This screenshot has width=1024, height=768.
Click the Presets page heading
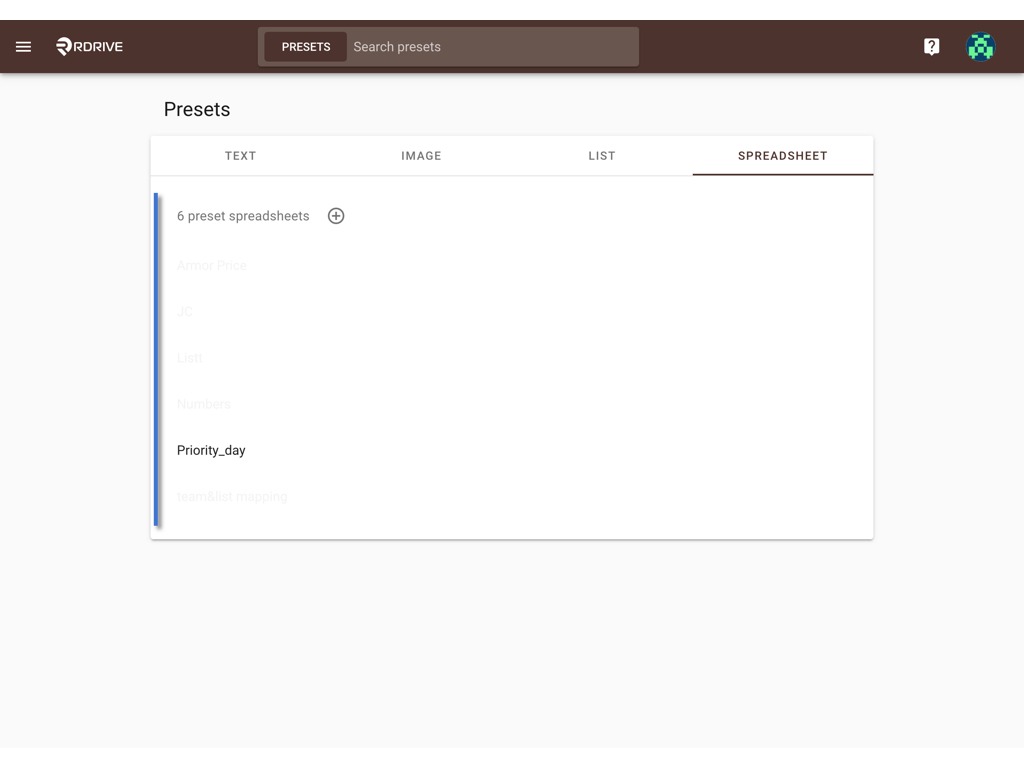point(197,109)
